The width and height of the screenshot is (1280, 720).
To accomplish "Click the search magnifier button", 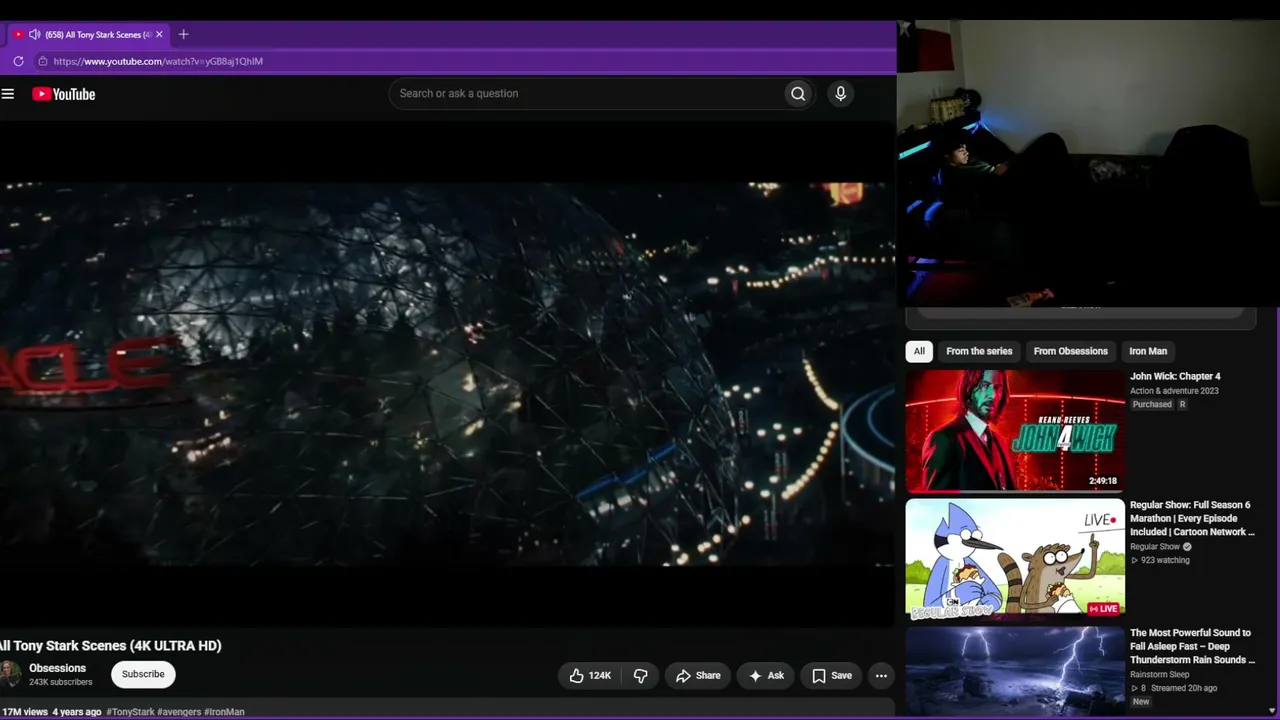I will [x=798, y=94].
